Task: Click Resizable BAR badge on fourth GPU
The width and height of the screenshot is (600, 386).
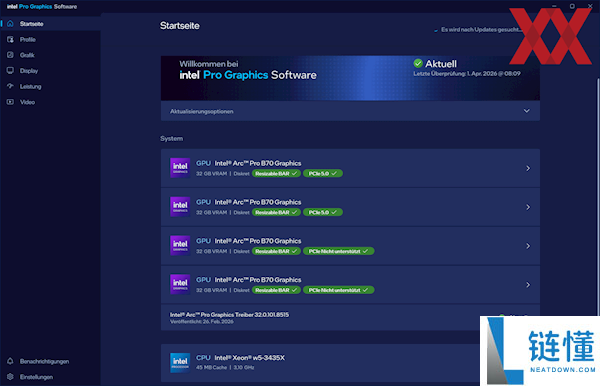Action: click(x=276, y=290)
